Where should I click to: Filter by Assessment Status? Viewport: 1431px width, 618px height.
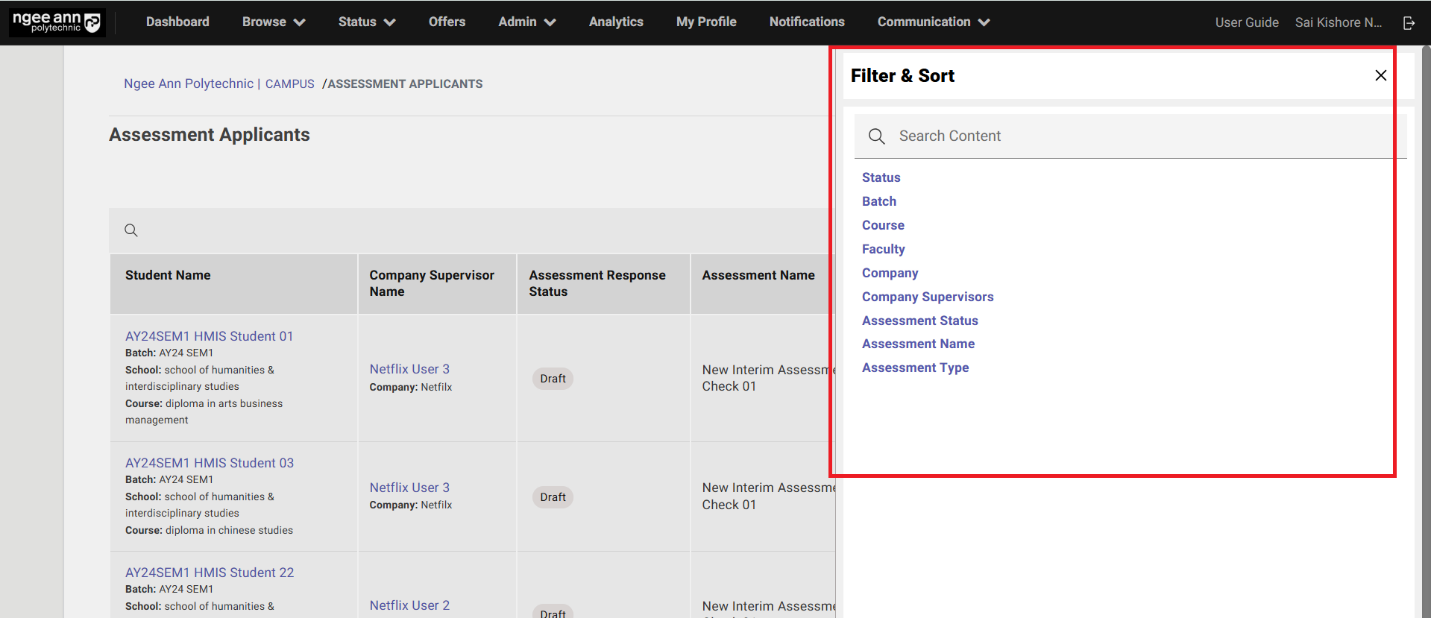(x=919, y=320)
